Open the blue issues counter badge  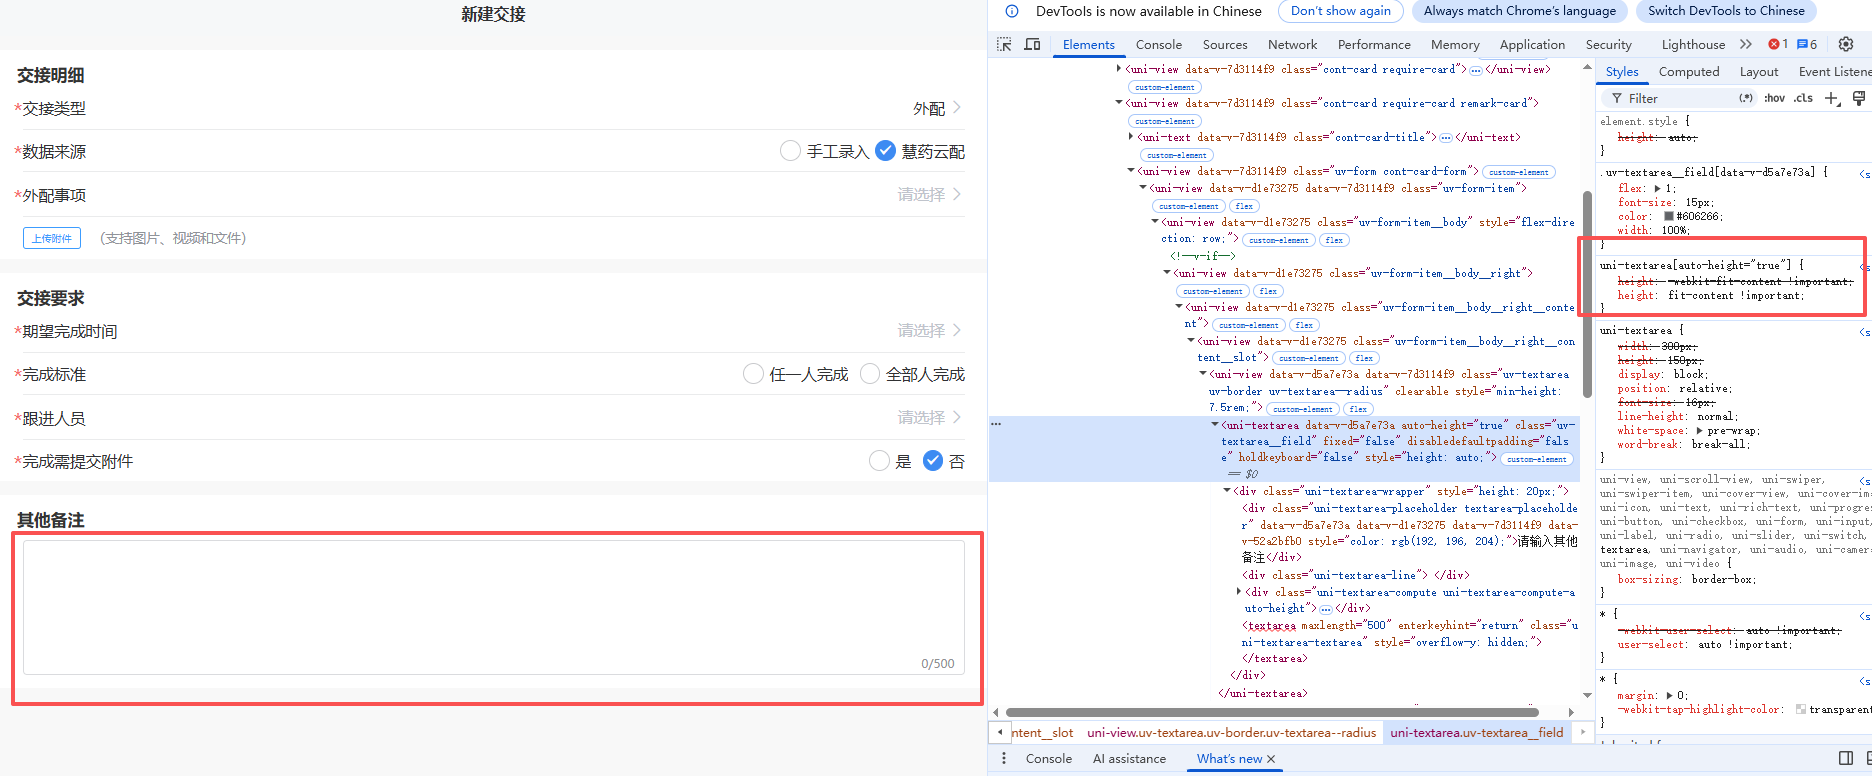coord(1807,44)
